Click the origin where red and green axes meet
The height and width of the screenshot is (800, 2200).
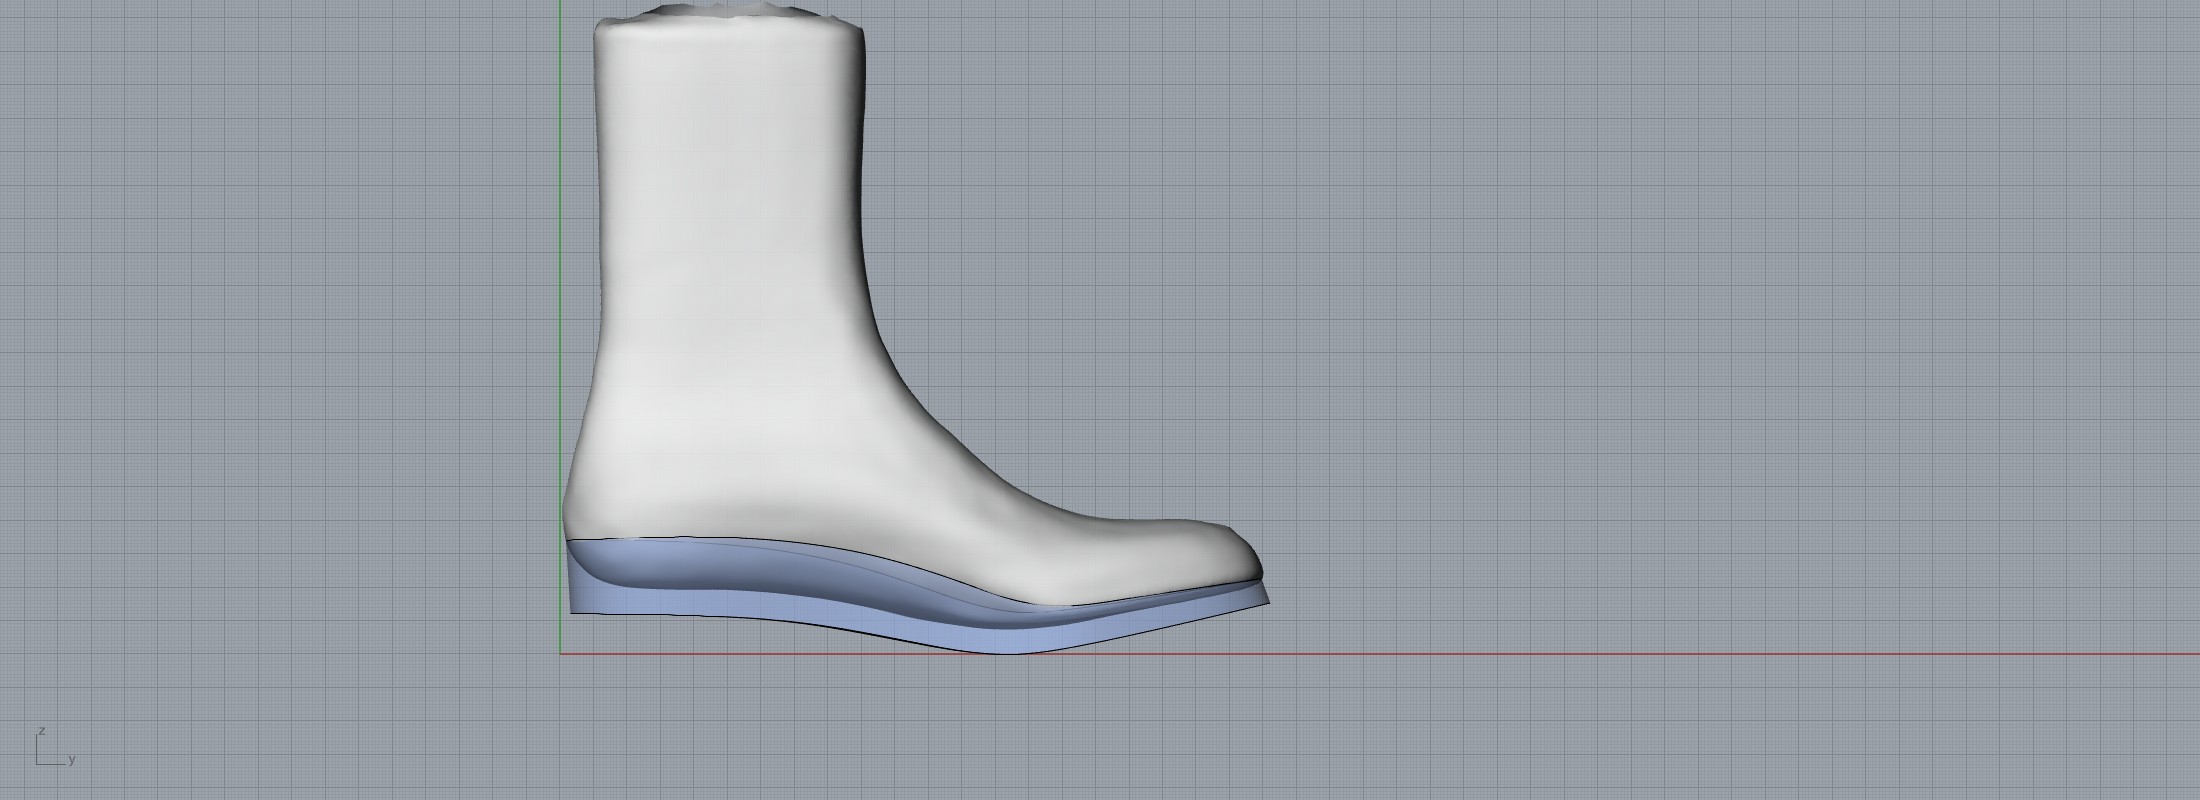pyautogui.click(x=561, y=655)
